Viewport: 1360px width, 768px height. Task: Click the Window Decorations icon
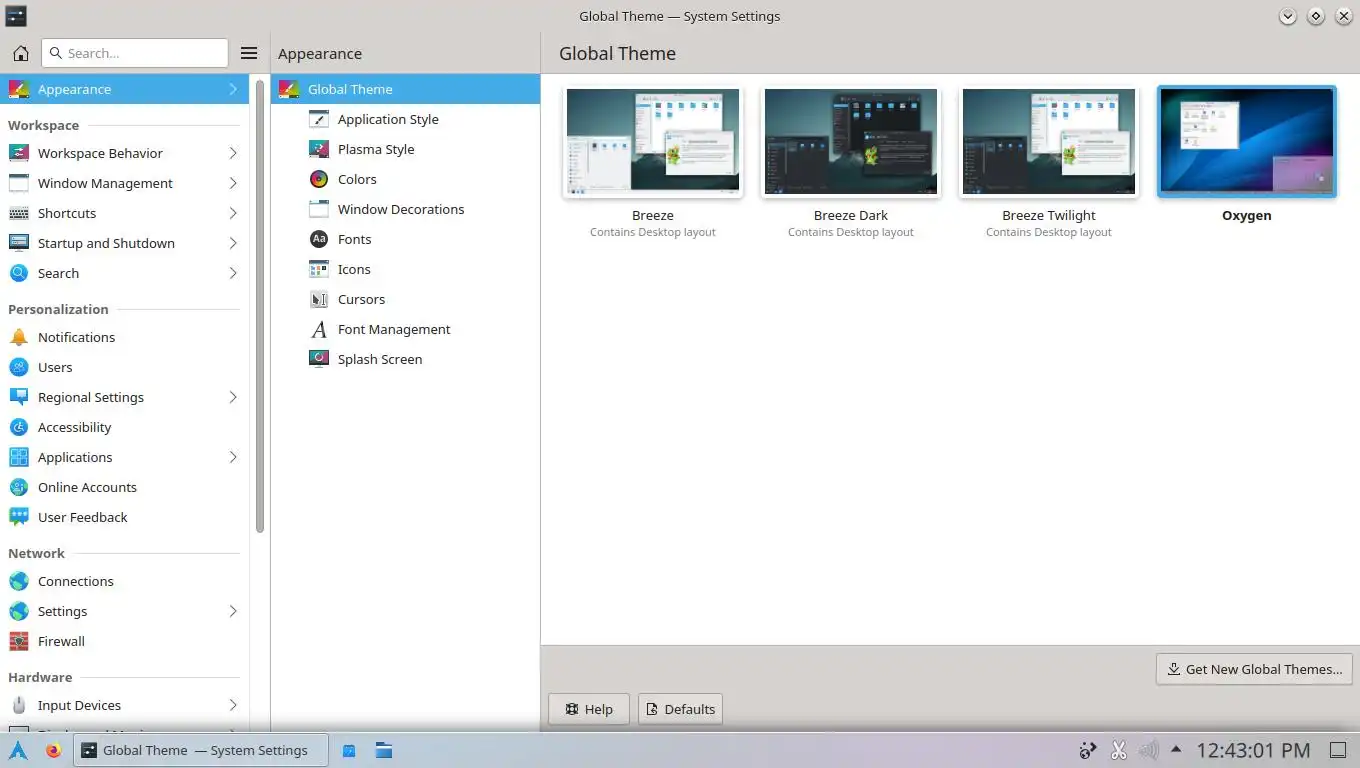coord(319,209)
